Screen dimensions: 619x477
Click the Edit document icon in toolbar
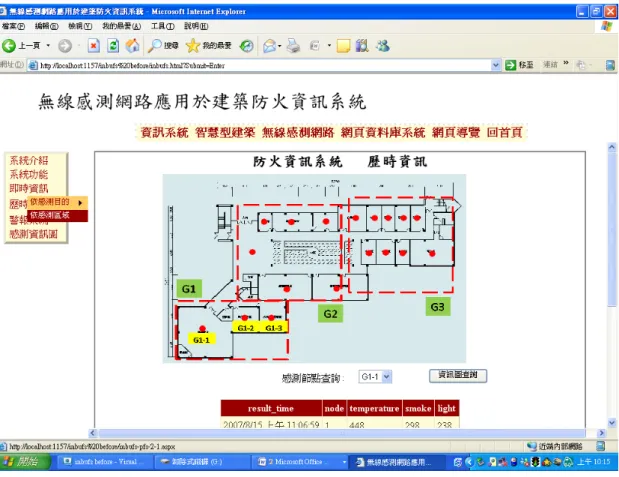pos(315,46)
